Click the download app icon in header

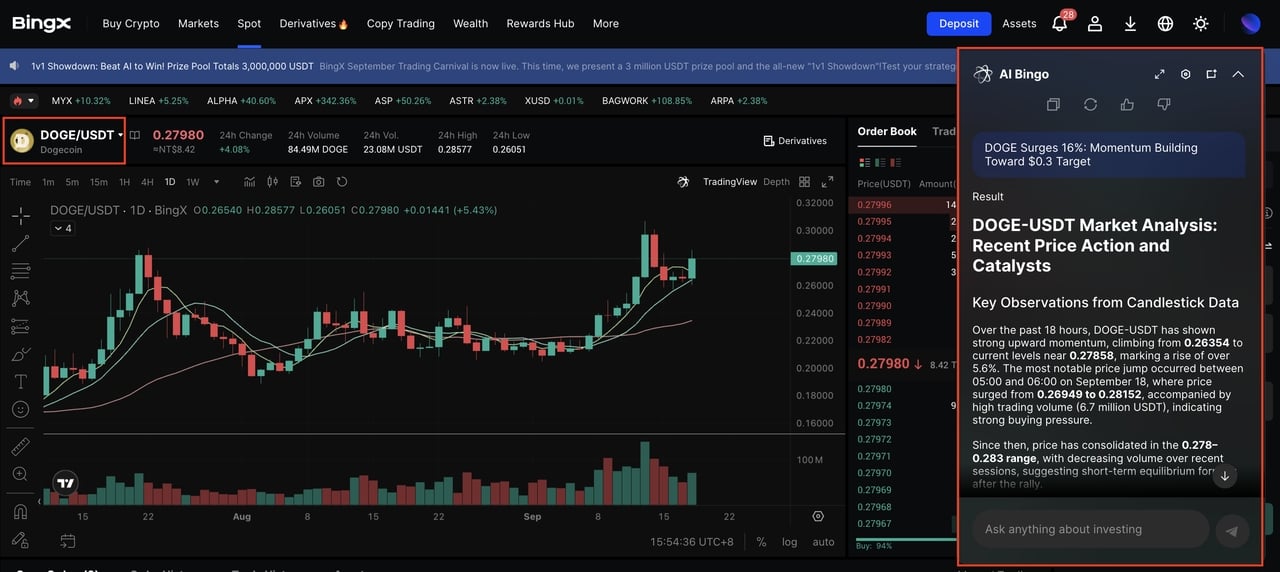(1130, 23)
